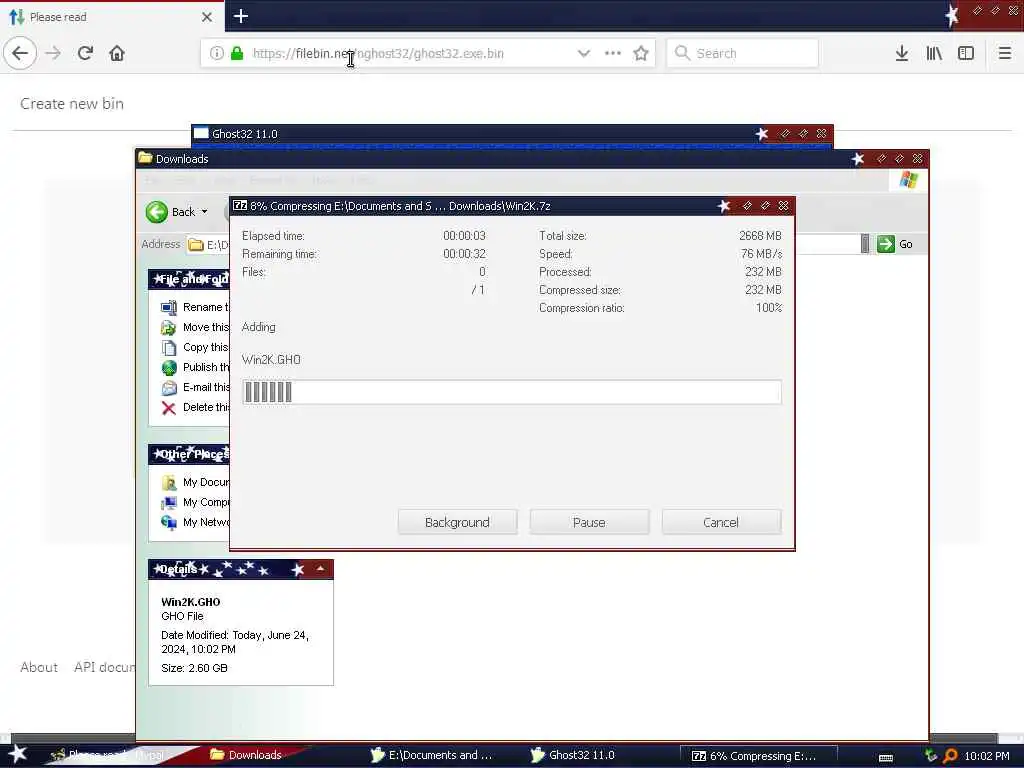Open Firefox library icon
Screen dimensions: 1024x768
click(934, 54)
